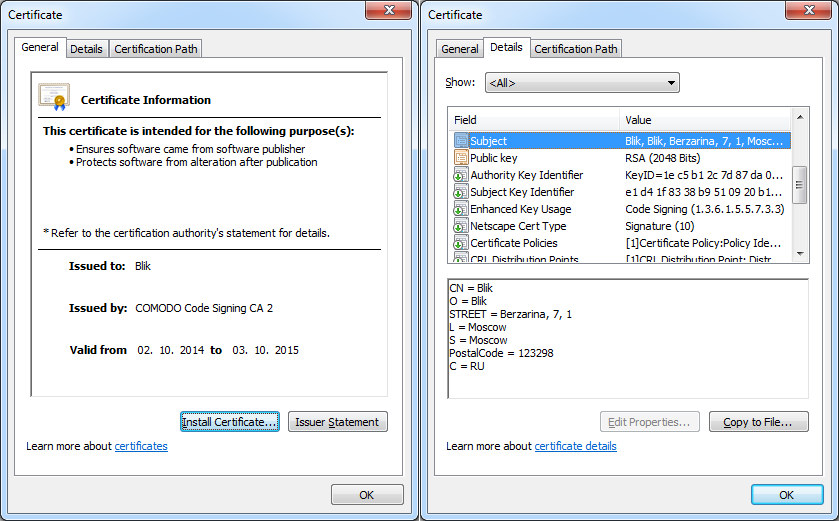The height and width of the screenshot is (521, 840).
Task: Open Certification Path tab in right window
Action: pyautogui.click(x=576, y=49)
